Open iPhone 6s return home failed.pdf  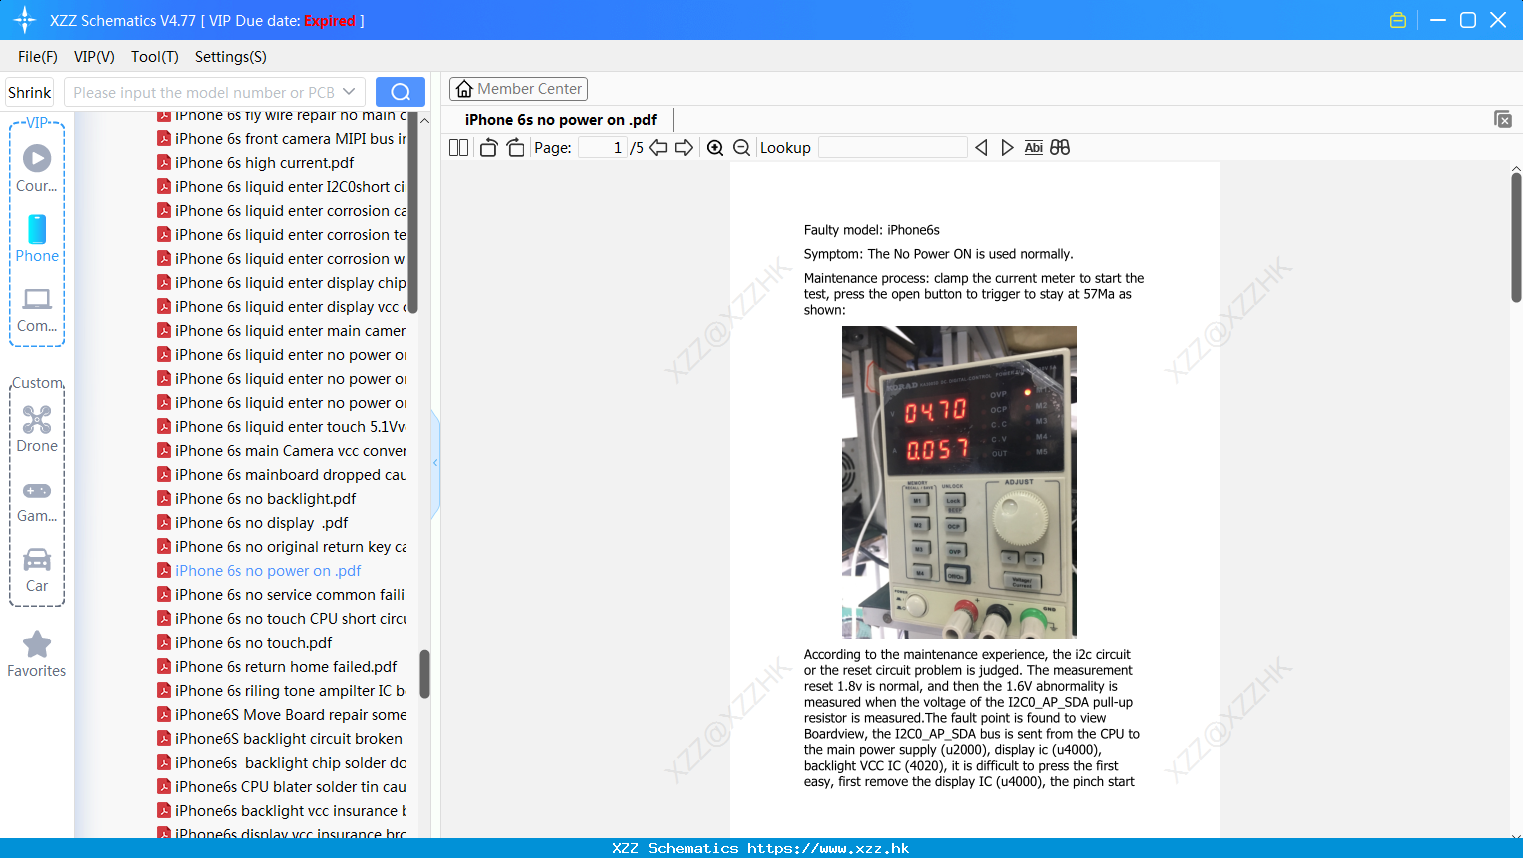pyautogui.click(x=277, y=667)
